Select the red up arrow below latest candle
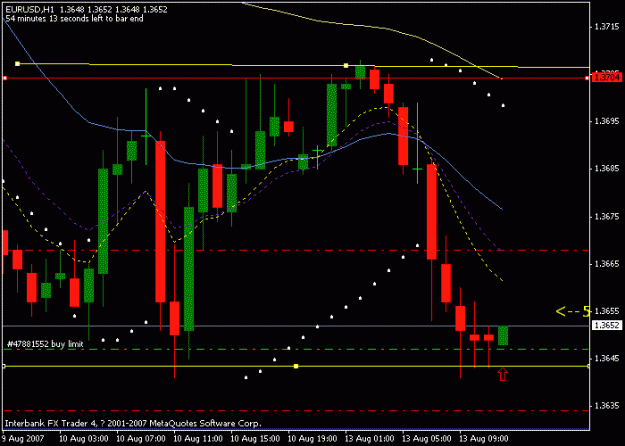This screenshot has height=446, width=625. point(503,374)
